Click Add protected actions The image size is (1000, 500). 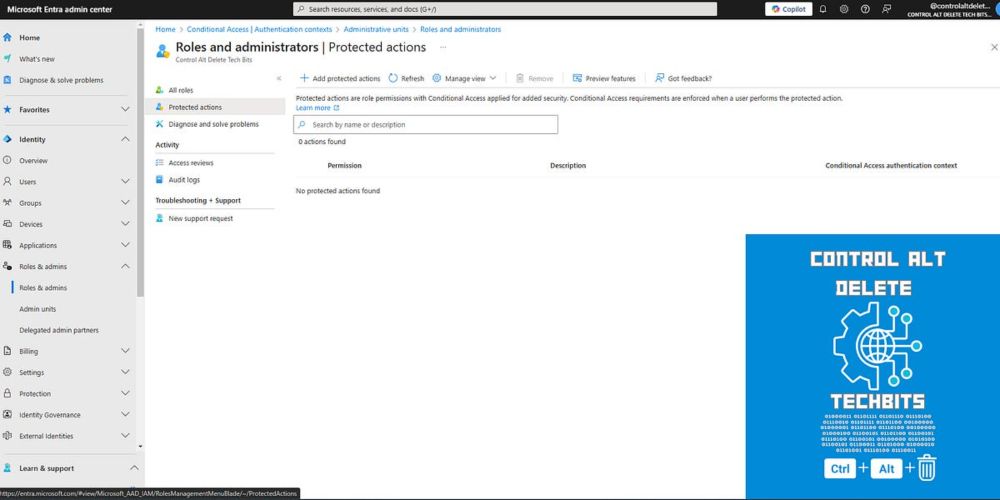coord(340,78)
